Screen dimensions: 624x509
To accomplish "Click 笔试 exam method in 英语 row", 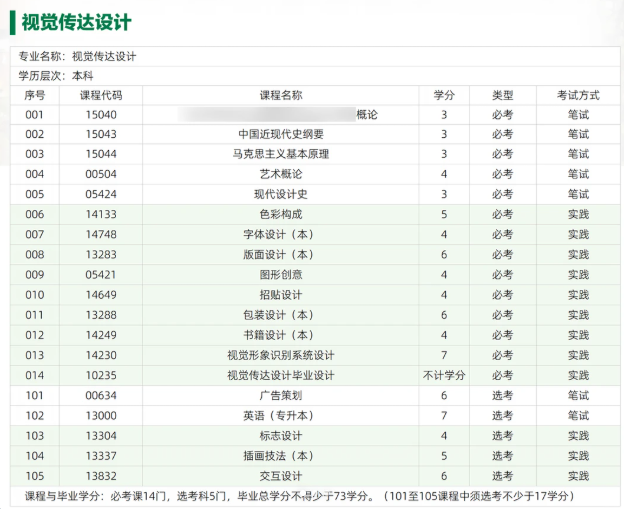I will coord(578,416).
